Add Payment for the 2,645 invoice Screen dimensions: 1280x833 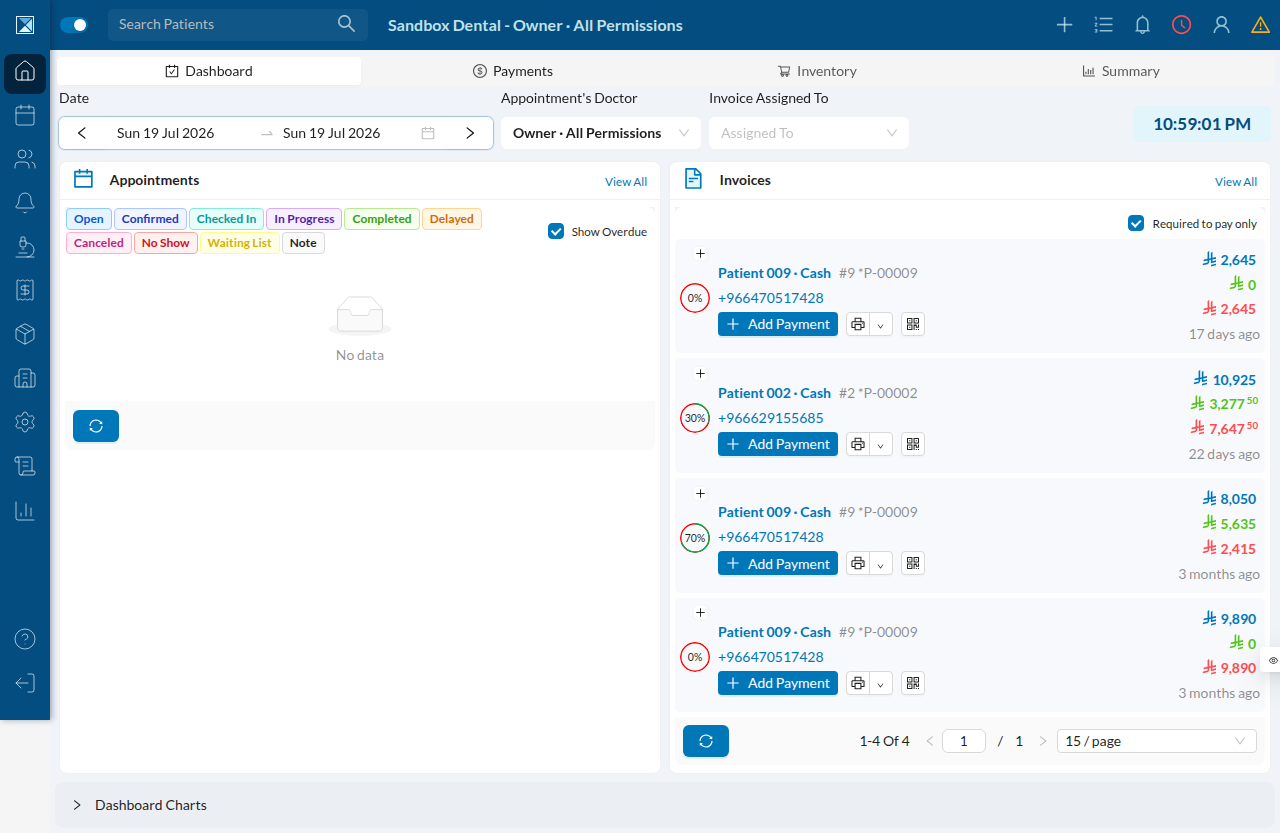click(x=778, y=324)
